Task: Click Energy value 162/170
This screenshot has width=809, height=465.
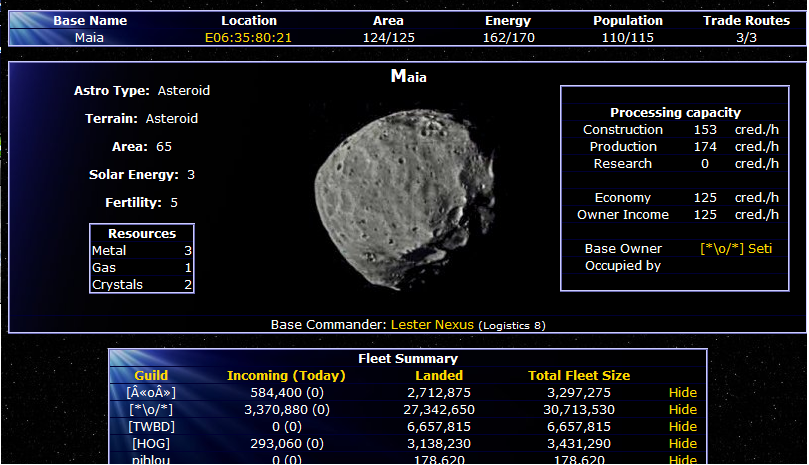Action: 508,38
